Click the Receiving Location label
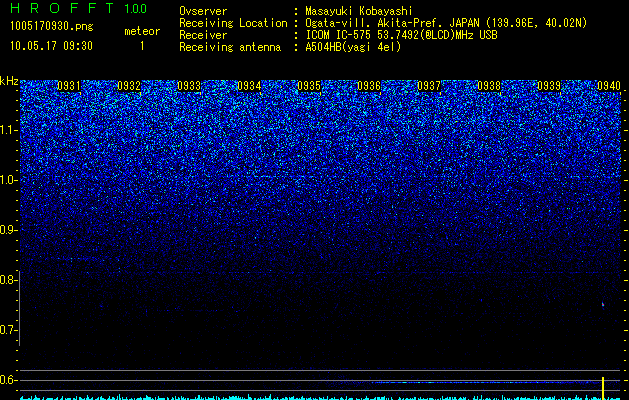Viewport: 629px width, 400px height. tap(233, 23)
